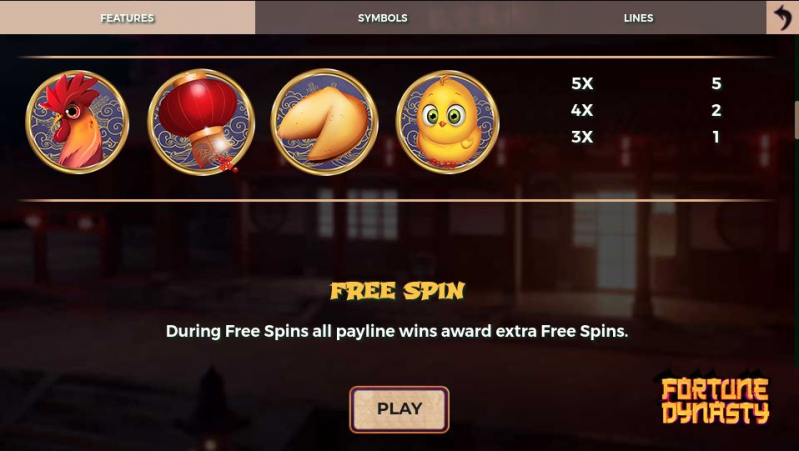Switch to the Symbols tab
Image resolution: width=799 pixels, height=451 pixels.
(383, 17)
